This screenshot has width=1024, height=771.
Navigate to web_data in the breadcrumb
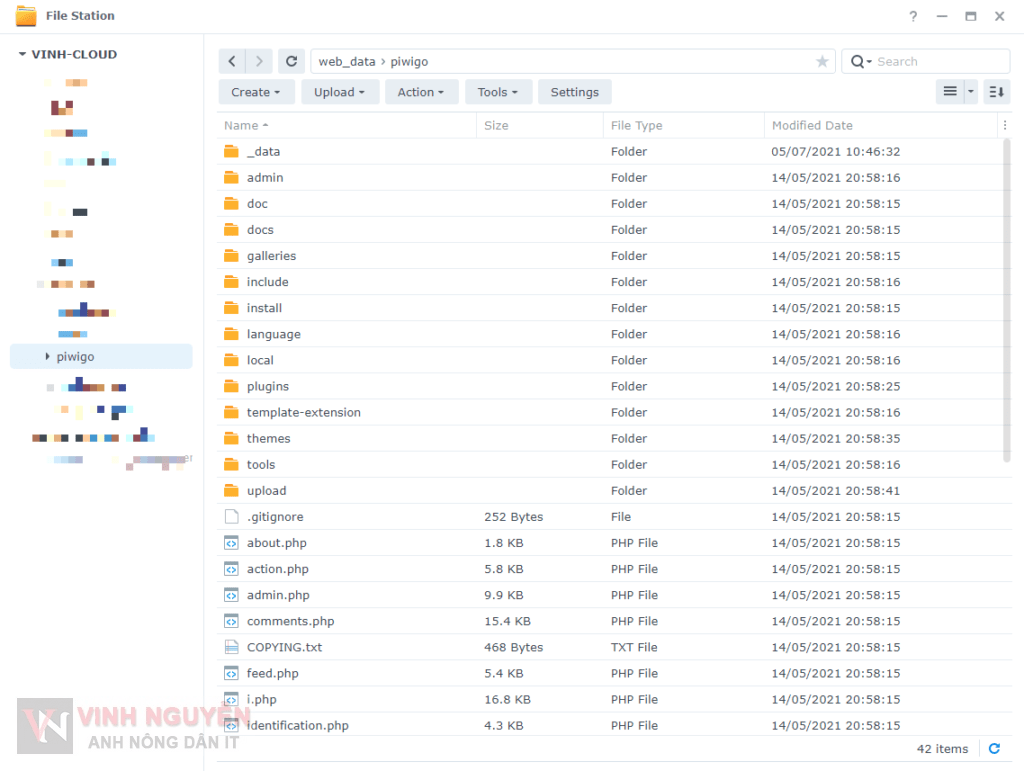pos(345,61)
